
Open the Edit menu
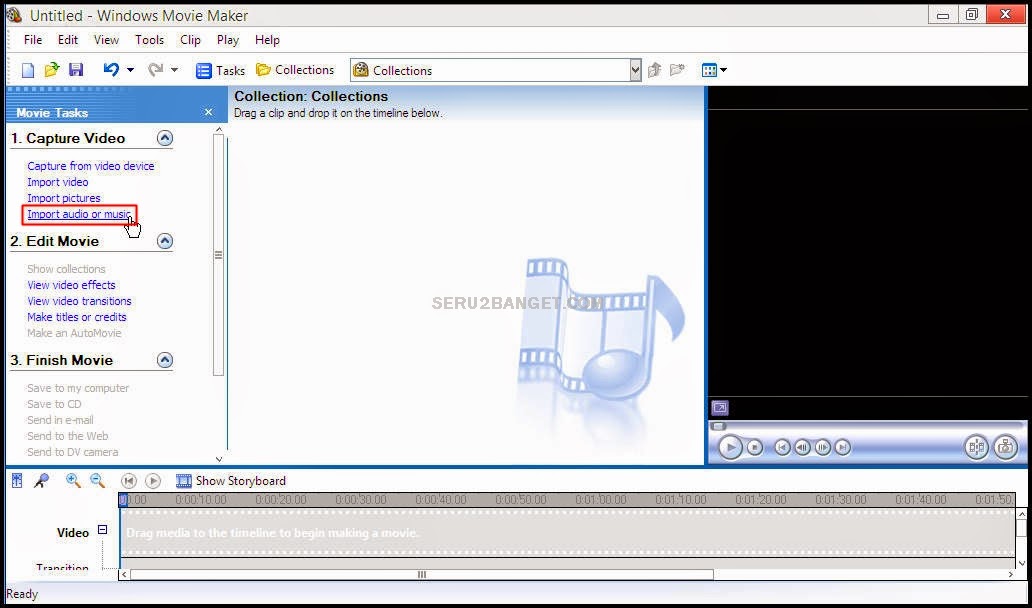click(68, 40)
